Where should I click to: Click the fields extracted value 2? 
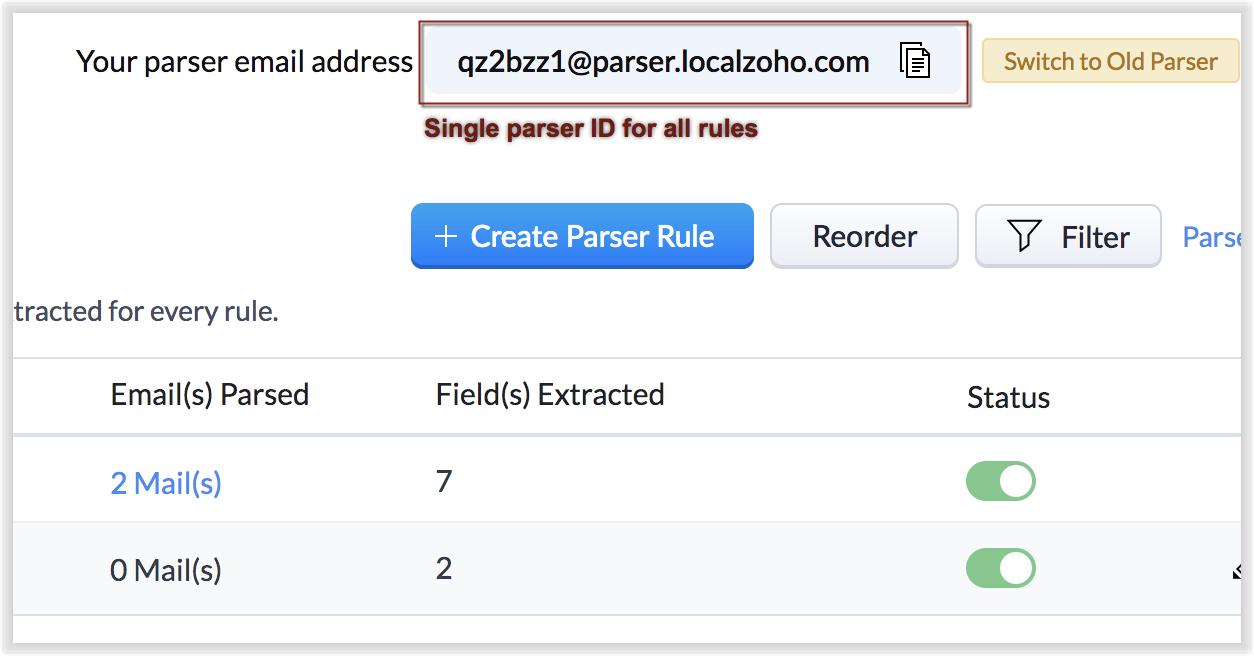point(444,569)
